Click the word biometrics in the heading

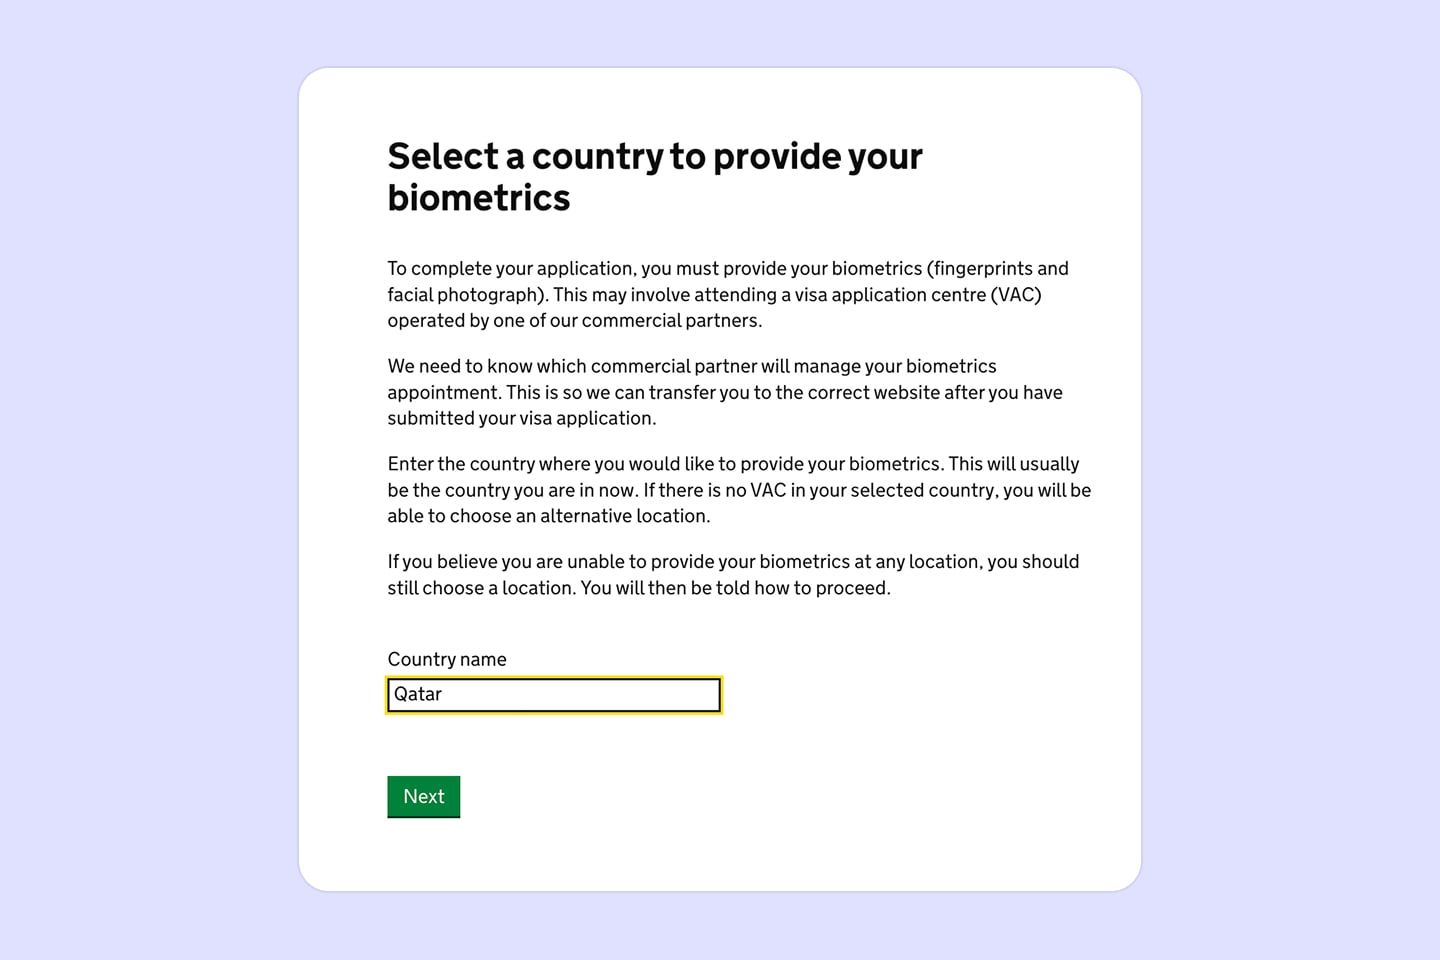[478, 198]
